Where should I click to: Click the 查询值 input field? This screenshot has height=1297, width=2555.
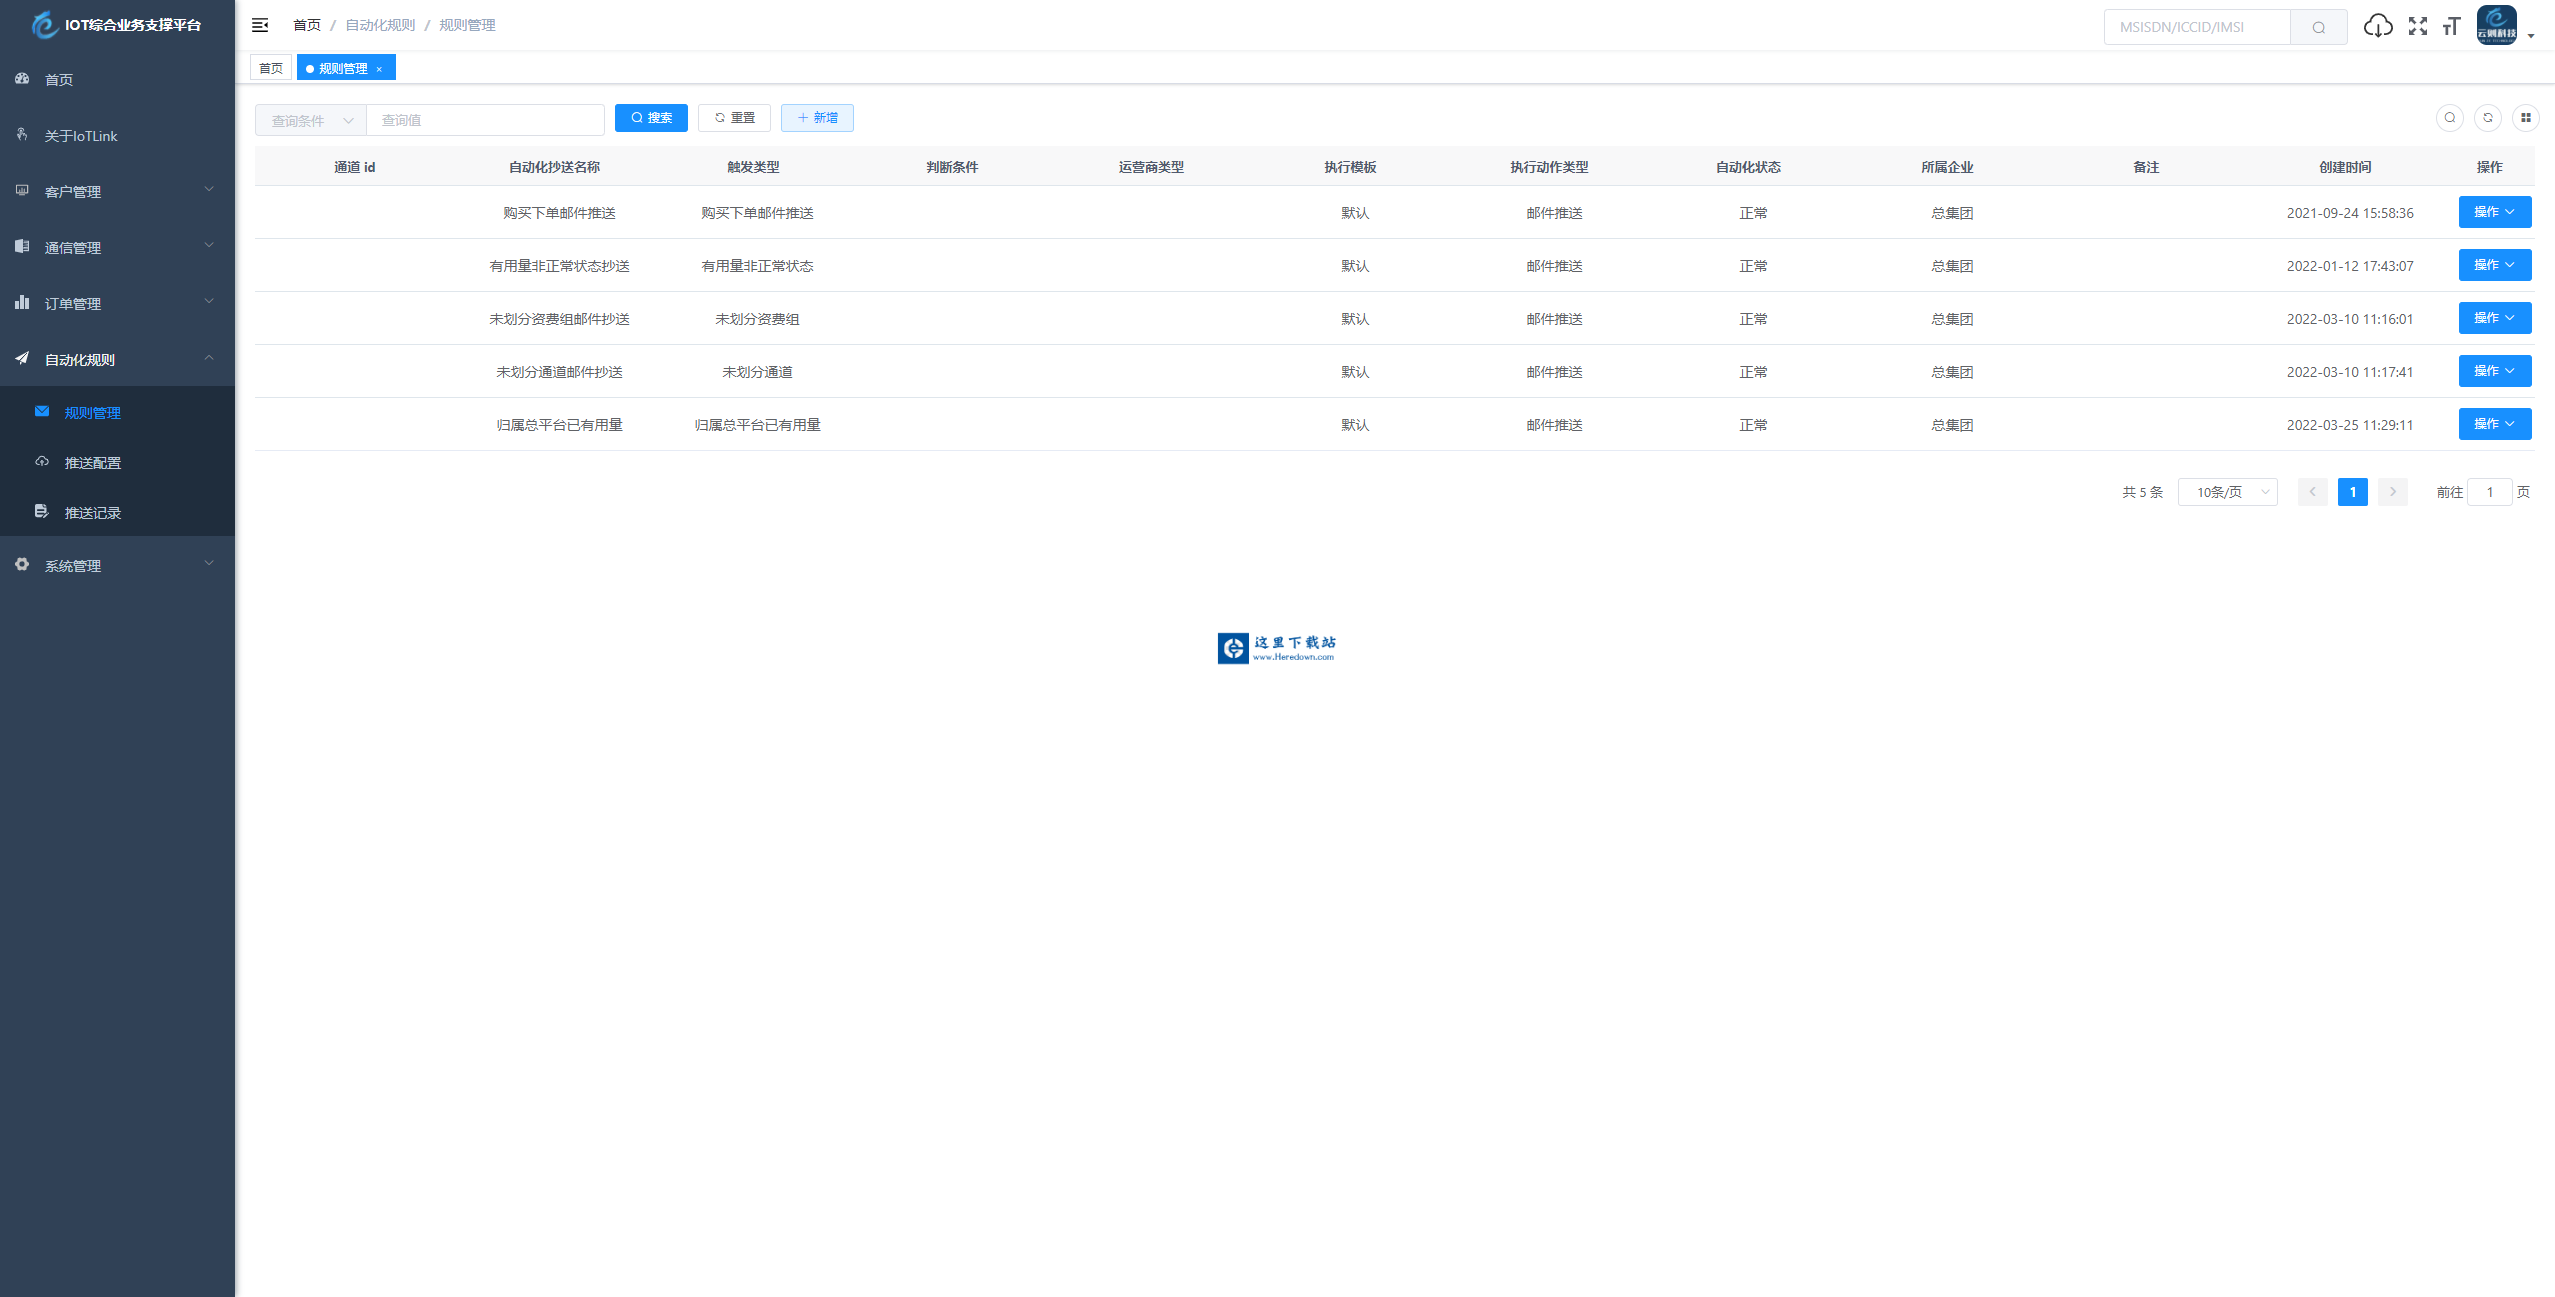[x=485, y=120]
